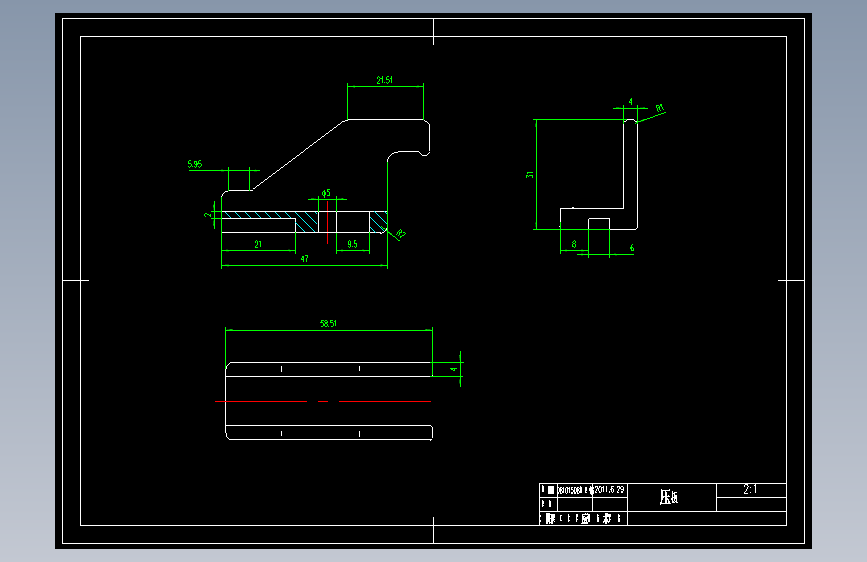The image size is (867, 562).
Task: Click the 5.95 dimension above the left step
Action: pos(195,164)
